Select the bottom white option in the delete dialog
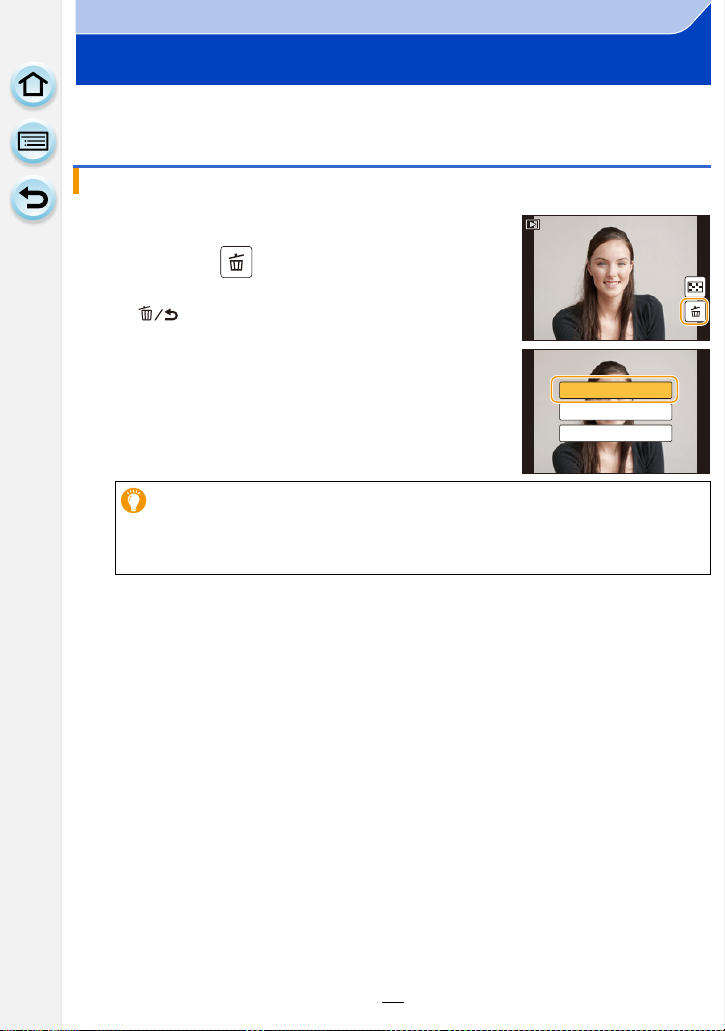Image resolution: width=725 pixels, height=1031 pixels. click(615, 433)
